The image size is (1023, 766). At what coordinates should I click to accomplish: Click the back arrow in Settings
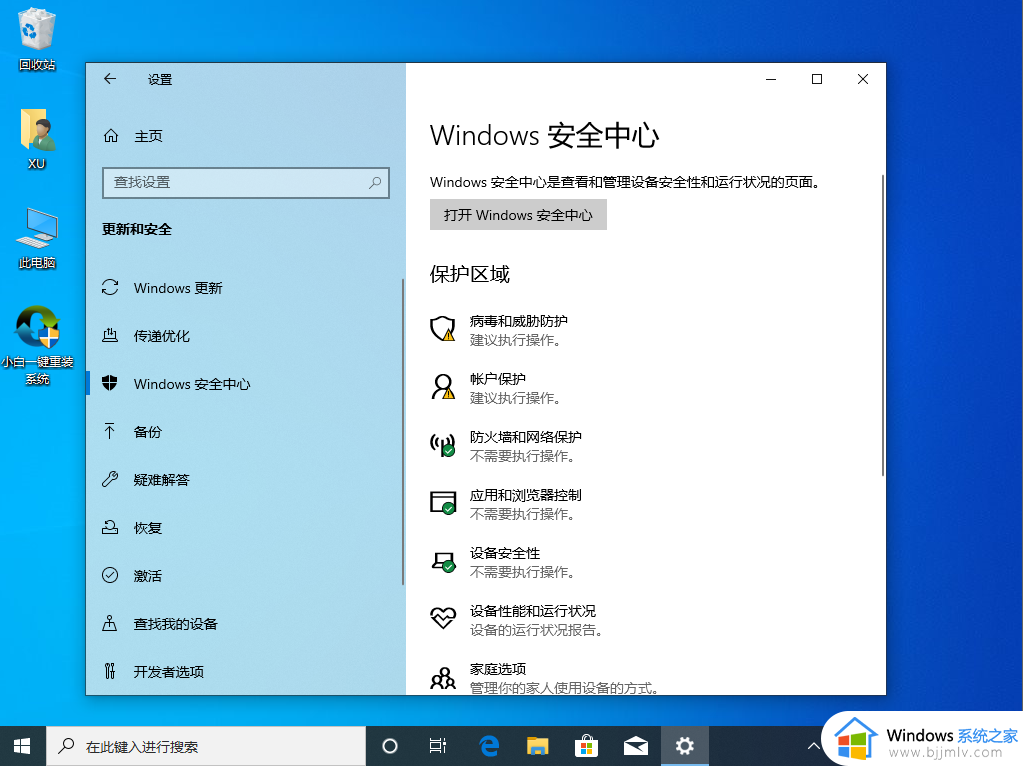[110, 79]
